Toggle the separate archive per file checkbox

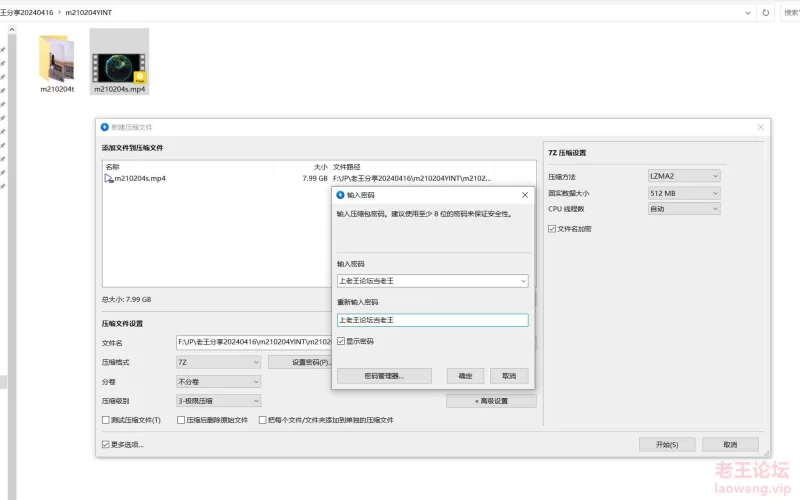pos(262,420)
